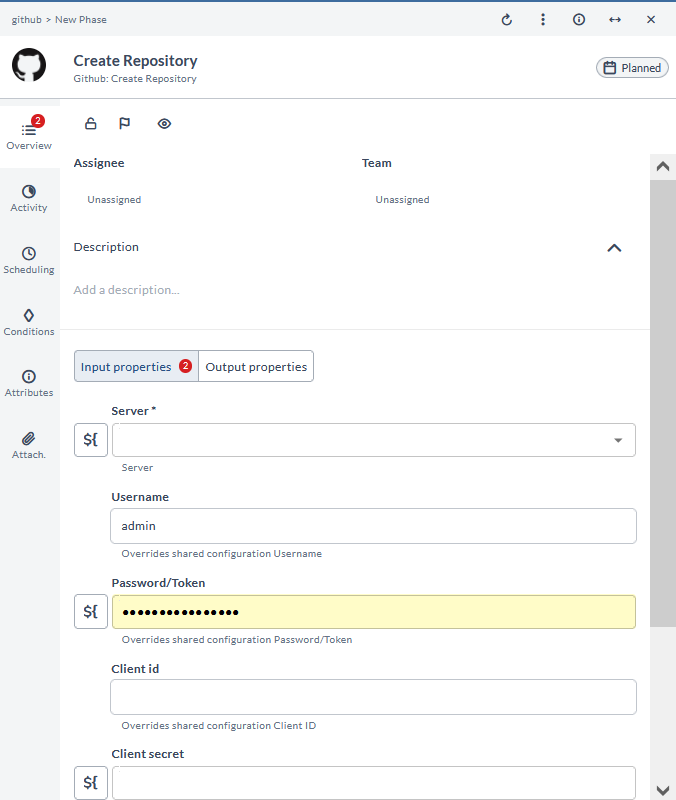Open the Attachments paperclip section
This screenshot has width=676, height=800.
[29, 445]
